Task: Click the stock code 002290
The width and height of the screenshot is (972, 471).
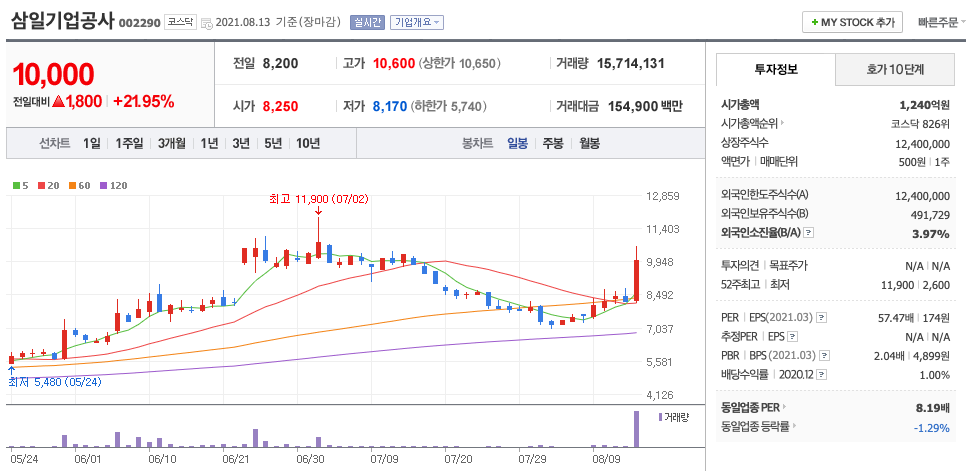Action: pos(139,24)
